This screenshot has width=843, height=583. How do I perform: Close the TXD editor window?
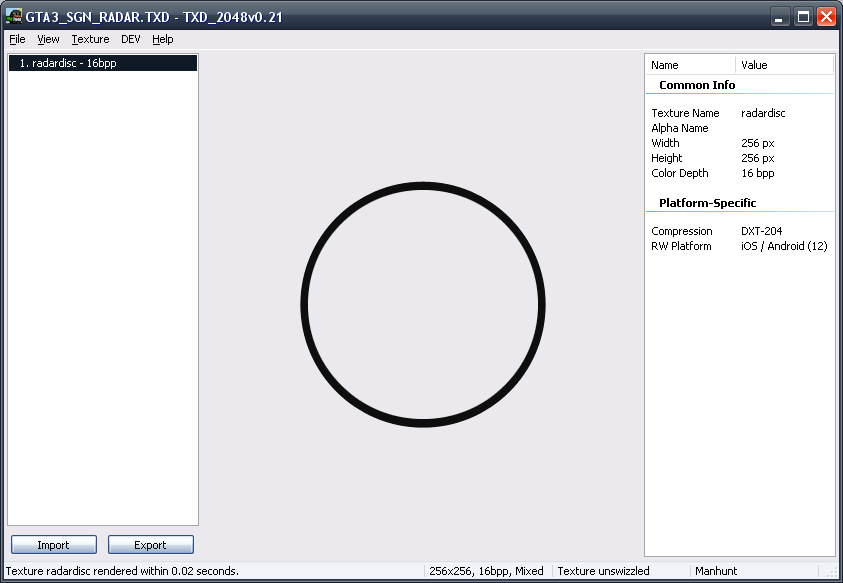826,16
